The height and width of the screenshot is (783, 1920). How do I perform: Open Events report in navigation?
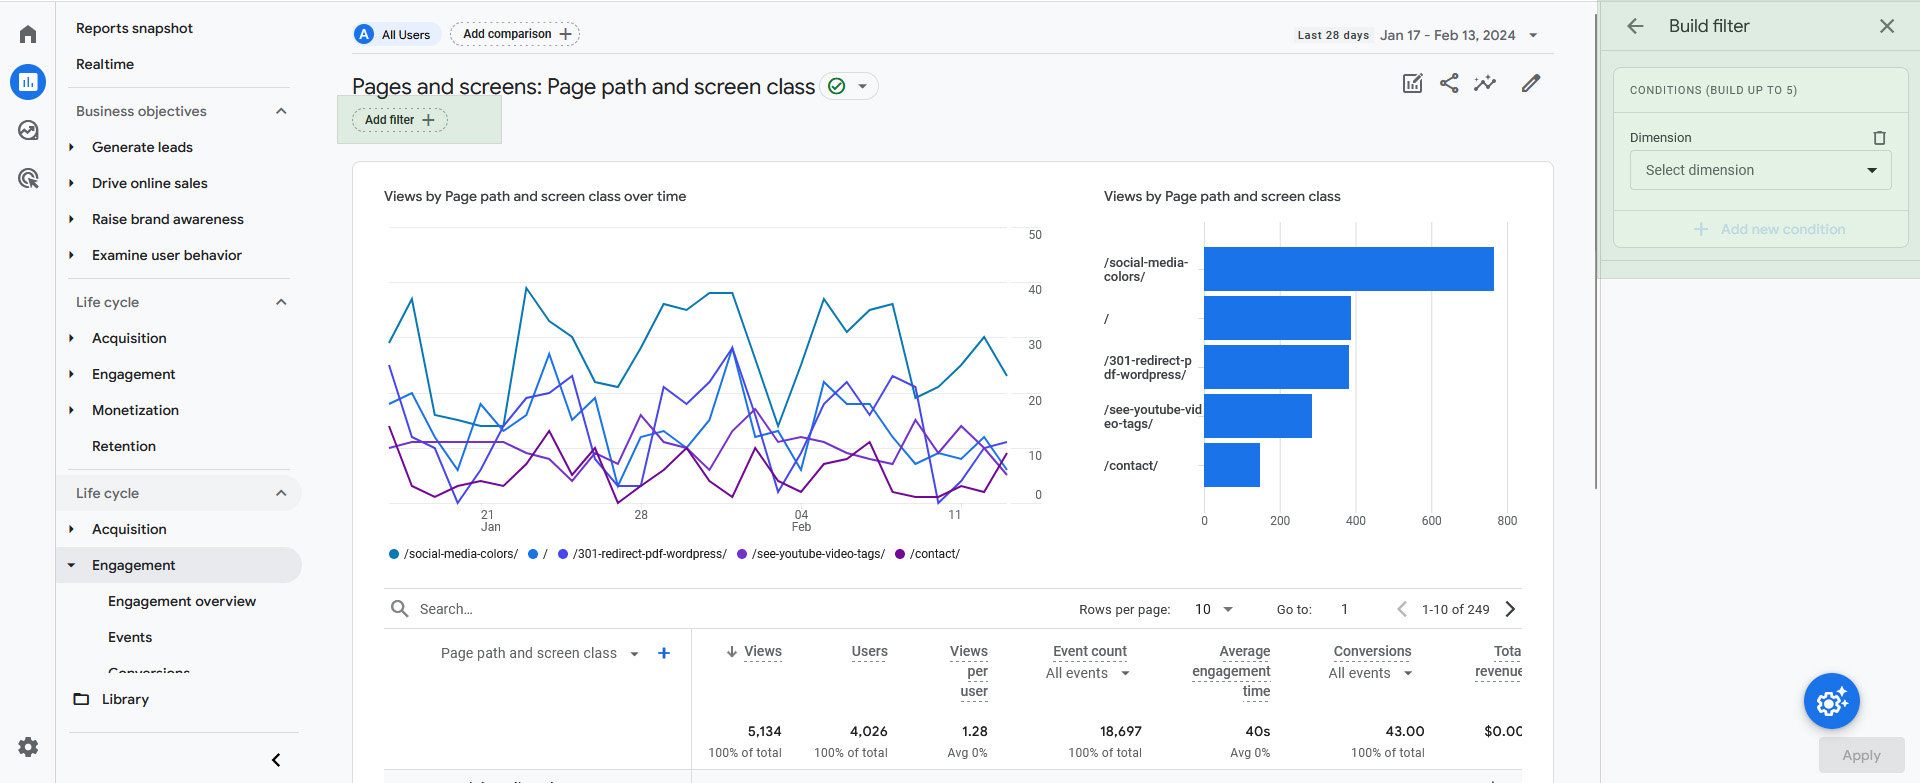[x=130, y=637]
